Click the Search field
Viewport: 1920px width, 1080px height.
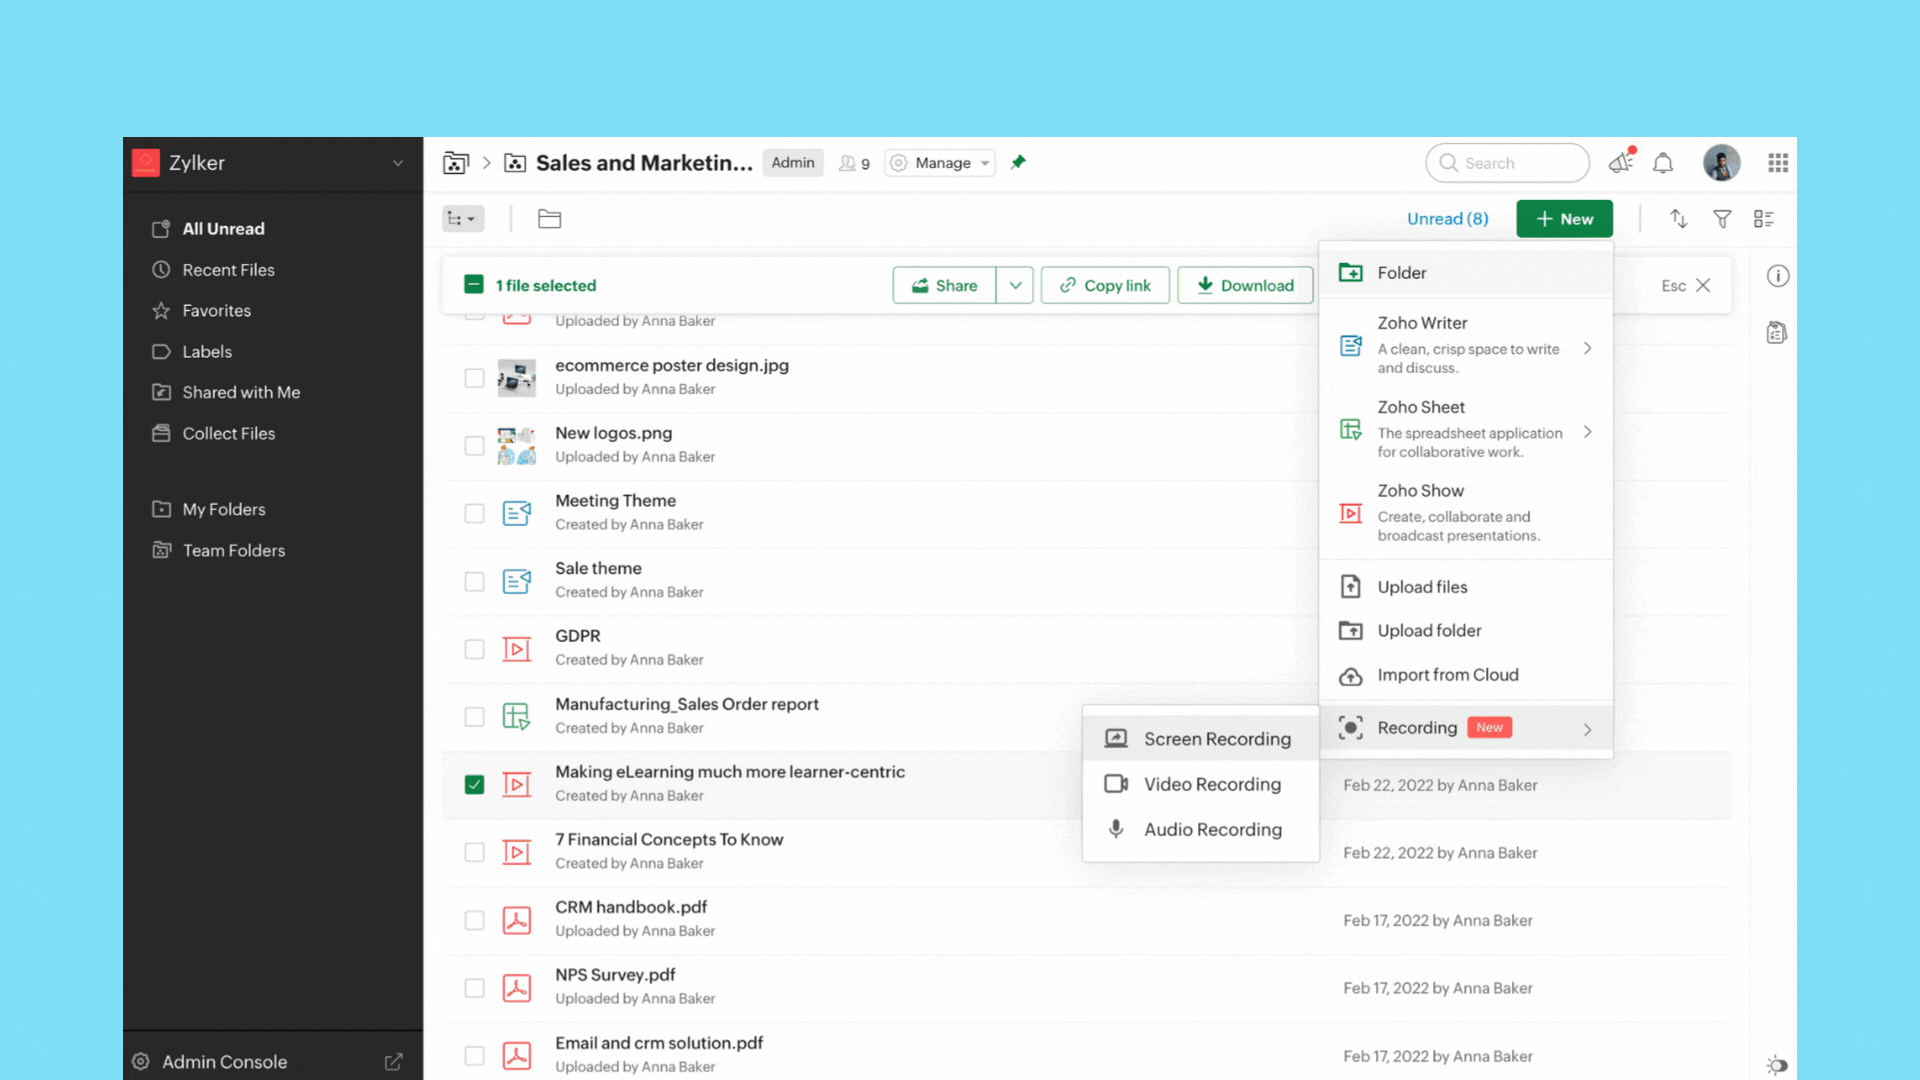(1507, 163)
